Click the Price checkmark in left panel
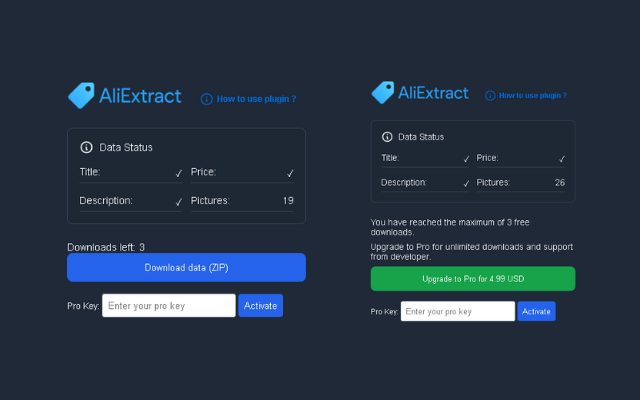The width and height of the screenshot is (640, 400). (290, 173)
